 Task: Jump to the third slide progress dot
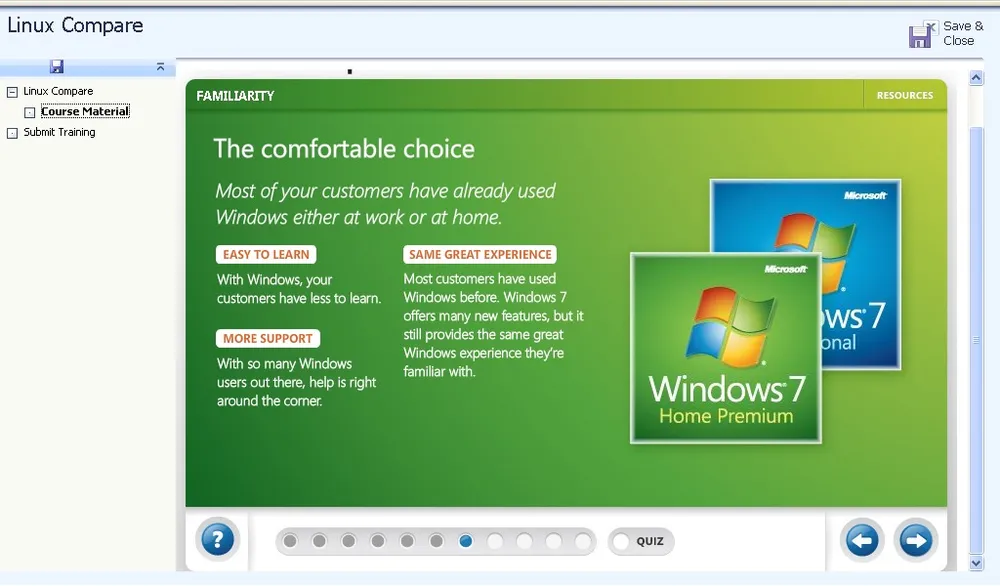[349, 541]
